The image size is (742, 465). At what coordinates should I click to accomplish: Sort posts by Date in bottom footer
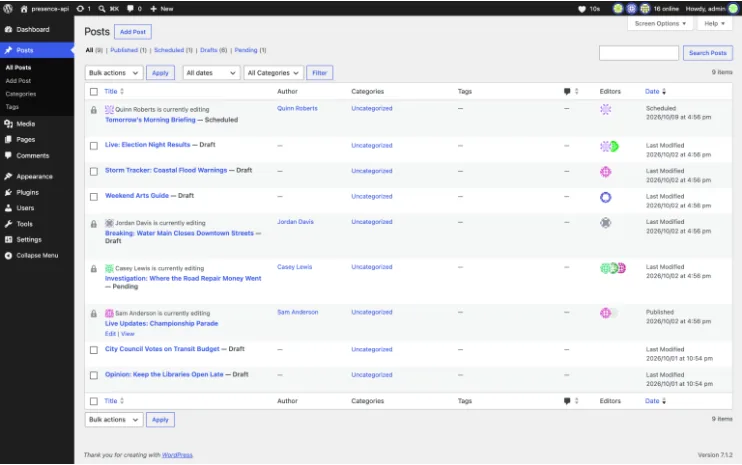tap(655, 401)
